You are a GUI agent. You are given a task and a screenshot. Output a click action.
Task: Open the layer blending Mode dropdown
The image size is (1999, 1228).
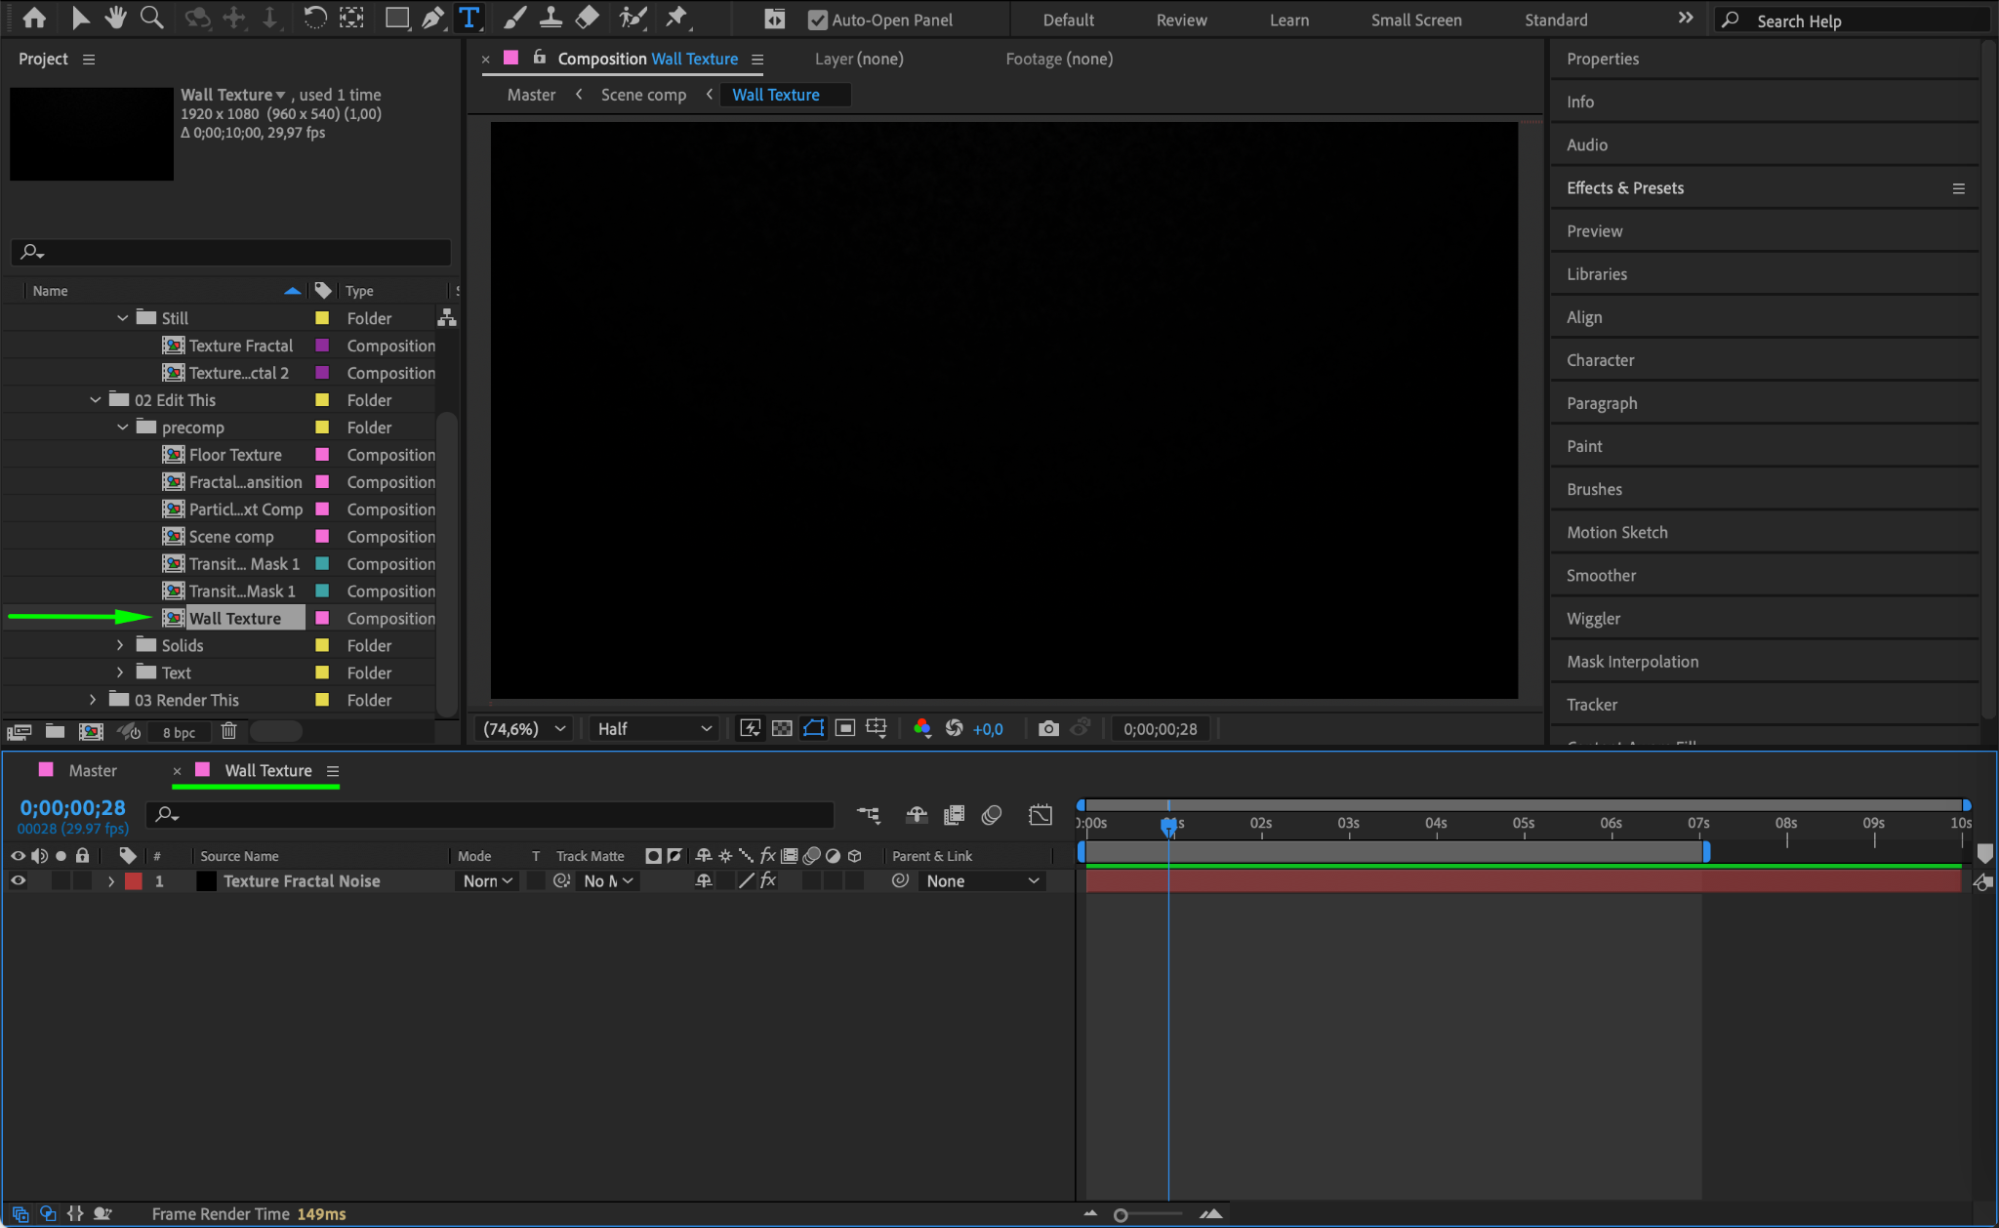(x=487, y=881)
